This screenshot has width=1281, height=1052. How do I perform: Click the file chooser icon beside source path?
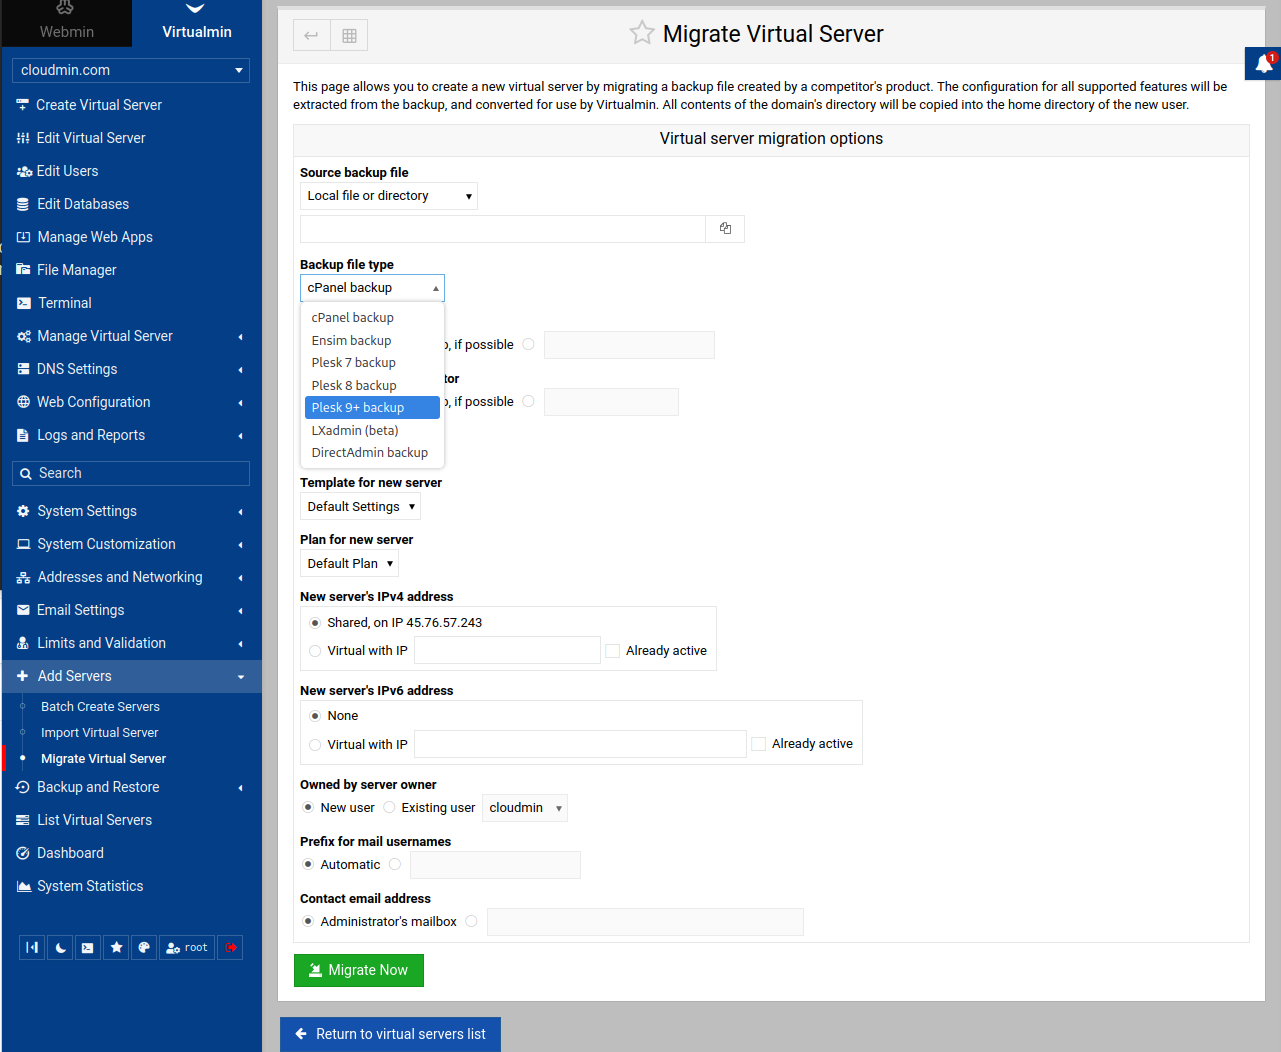[x=725, y=229]
